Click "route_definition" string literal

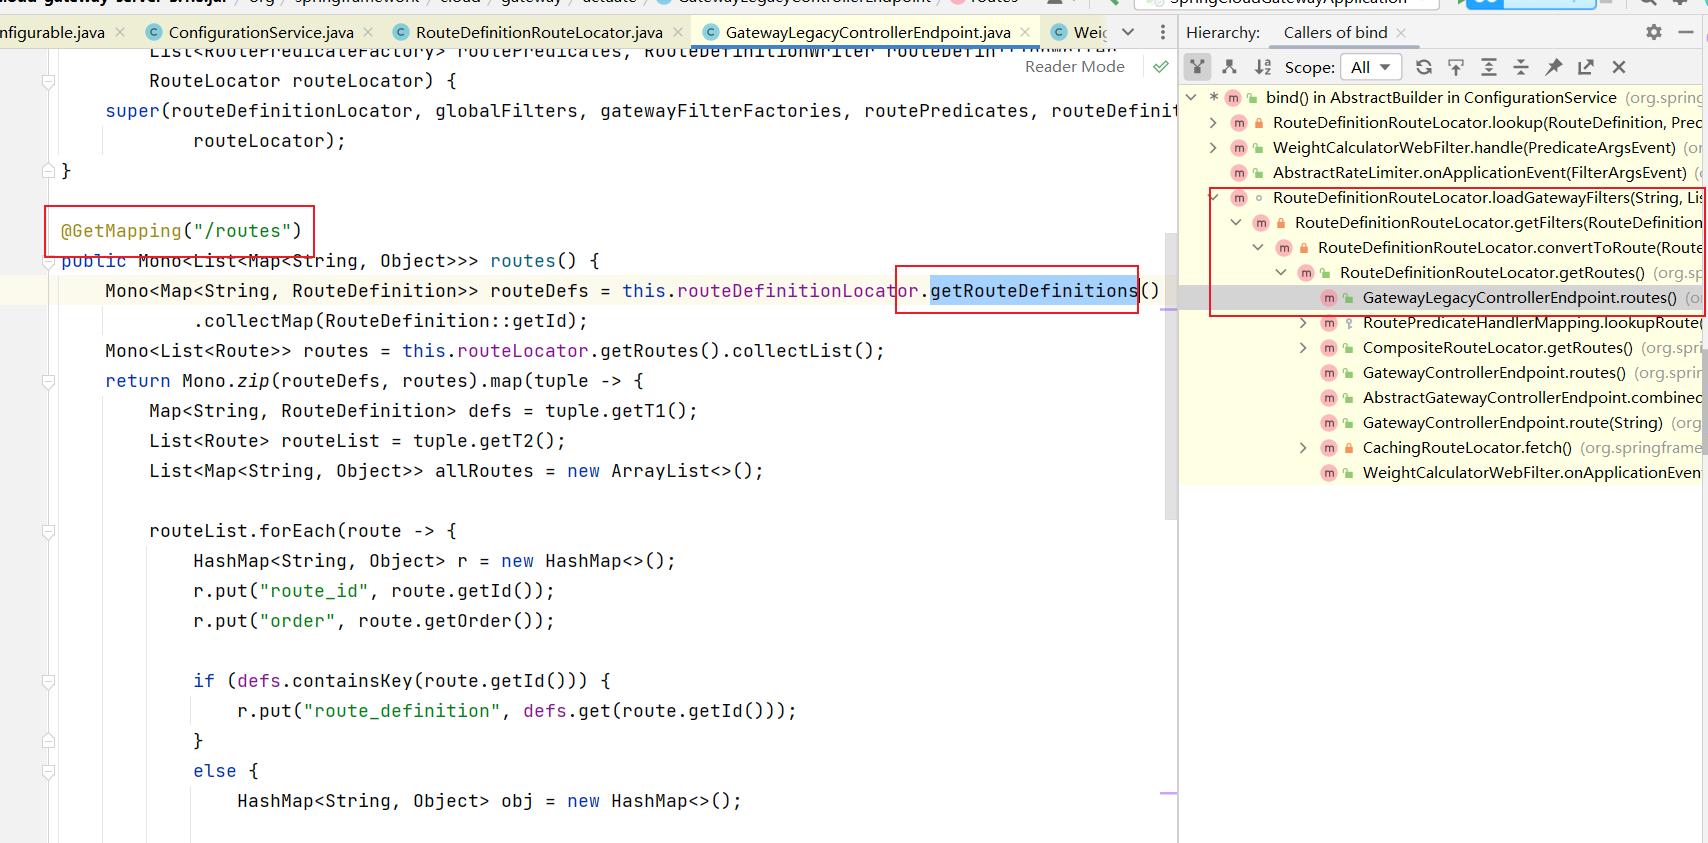click(x=402, y=711)
